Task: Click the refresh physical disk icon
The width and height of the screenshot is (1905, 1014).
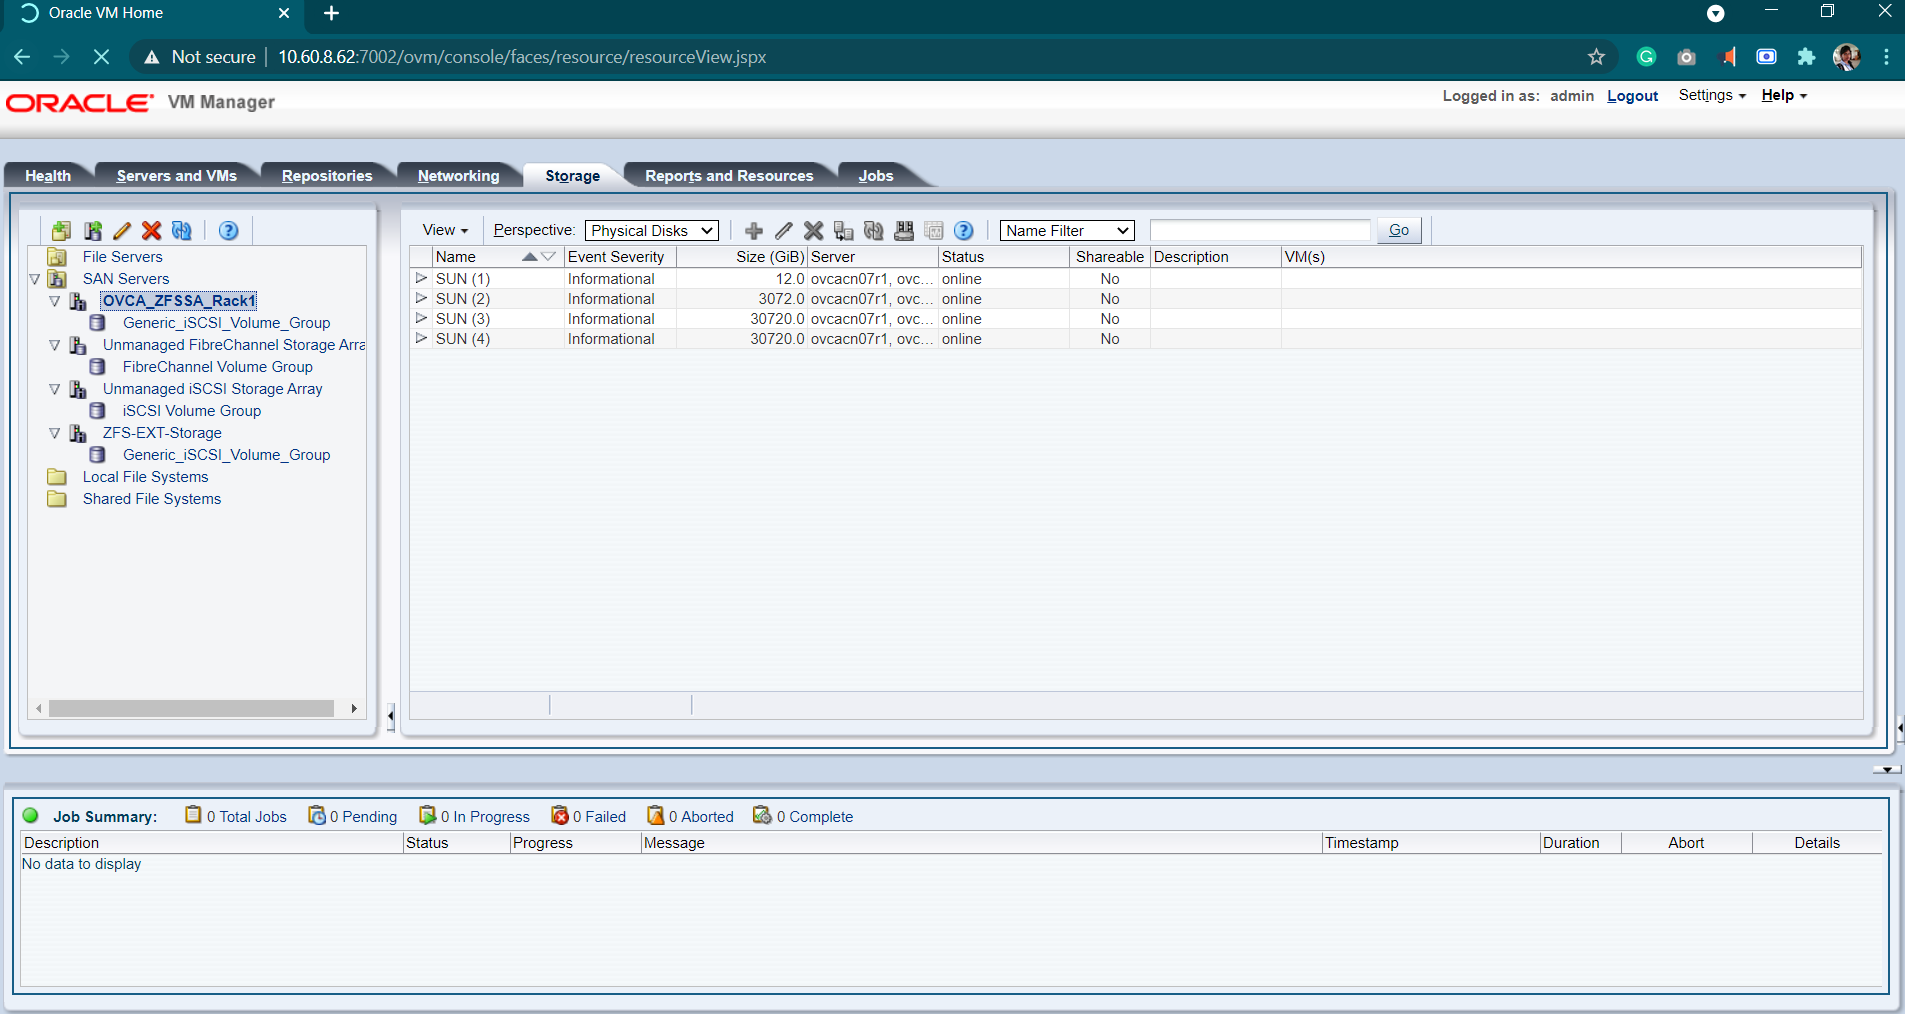Action: 874,231
